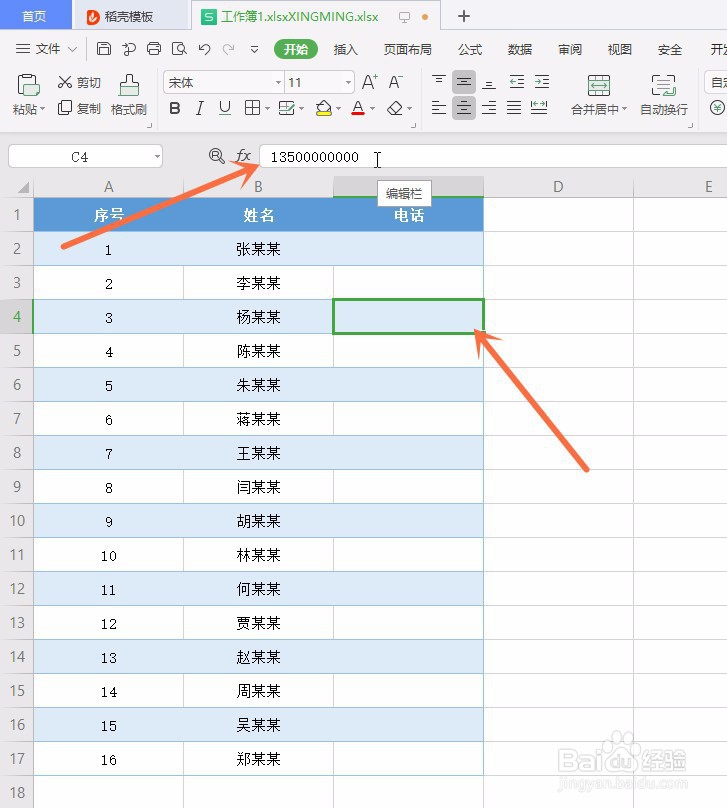
Task: Expand quick access toolbar customization arrow
Action: (254, 49)
